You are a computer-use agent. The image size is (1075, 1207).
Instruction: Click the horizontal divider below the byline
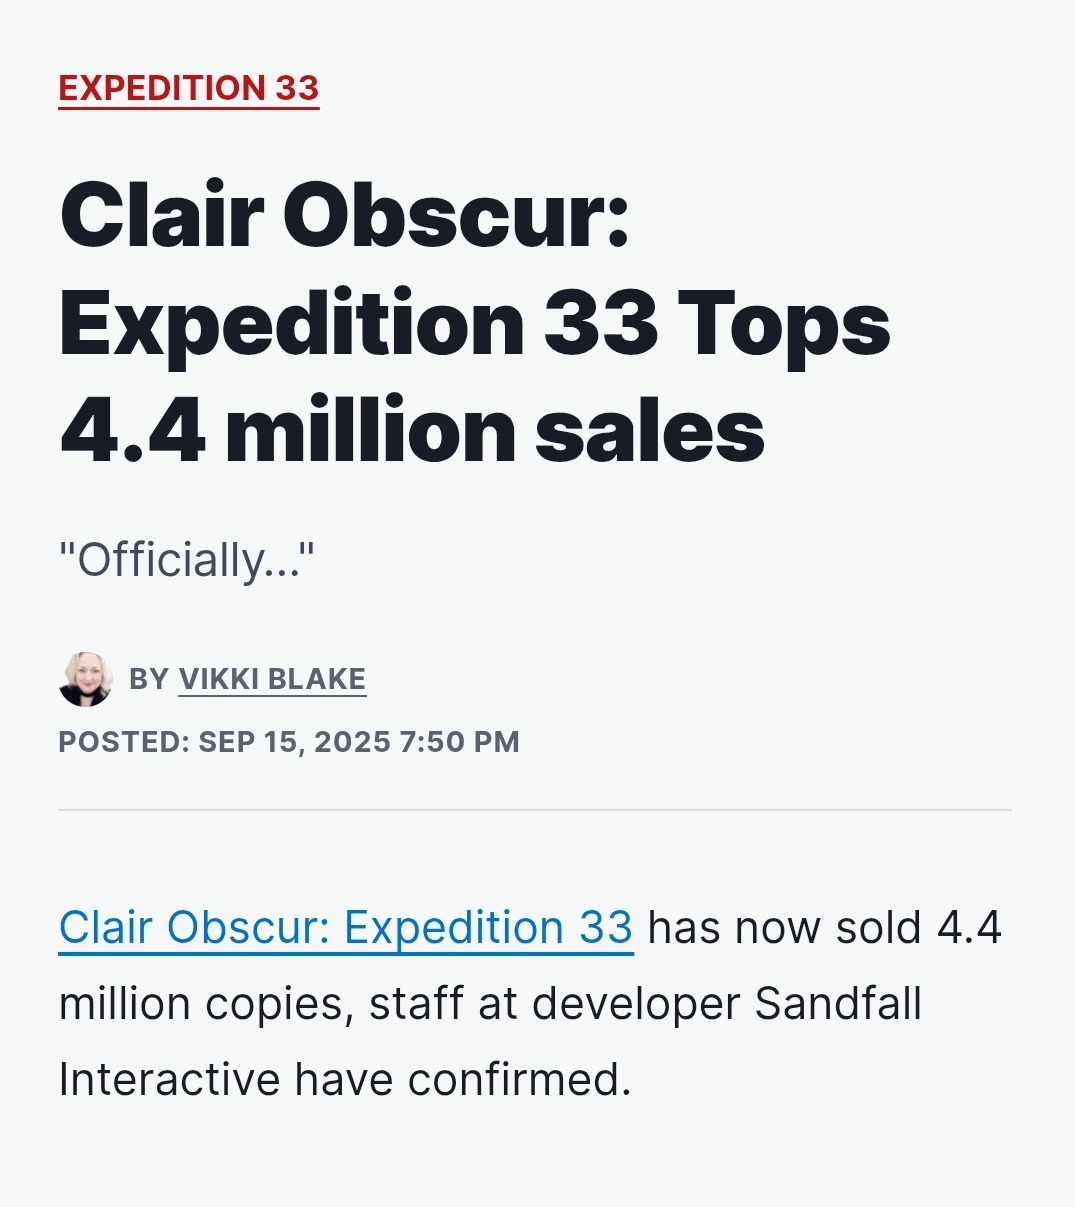click(x=535, y=810)
